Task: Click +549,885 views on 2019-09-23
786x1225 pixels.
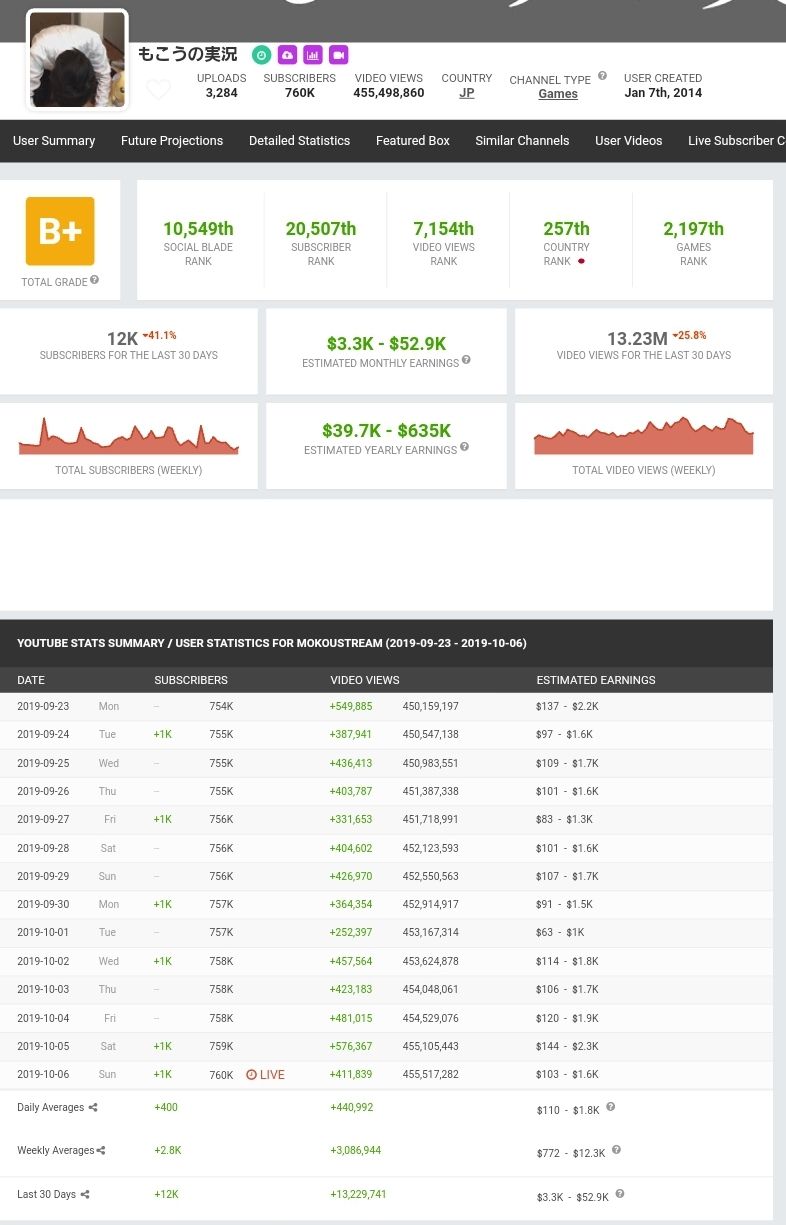Action: [x=351, y=706]
